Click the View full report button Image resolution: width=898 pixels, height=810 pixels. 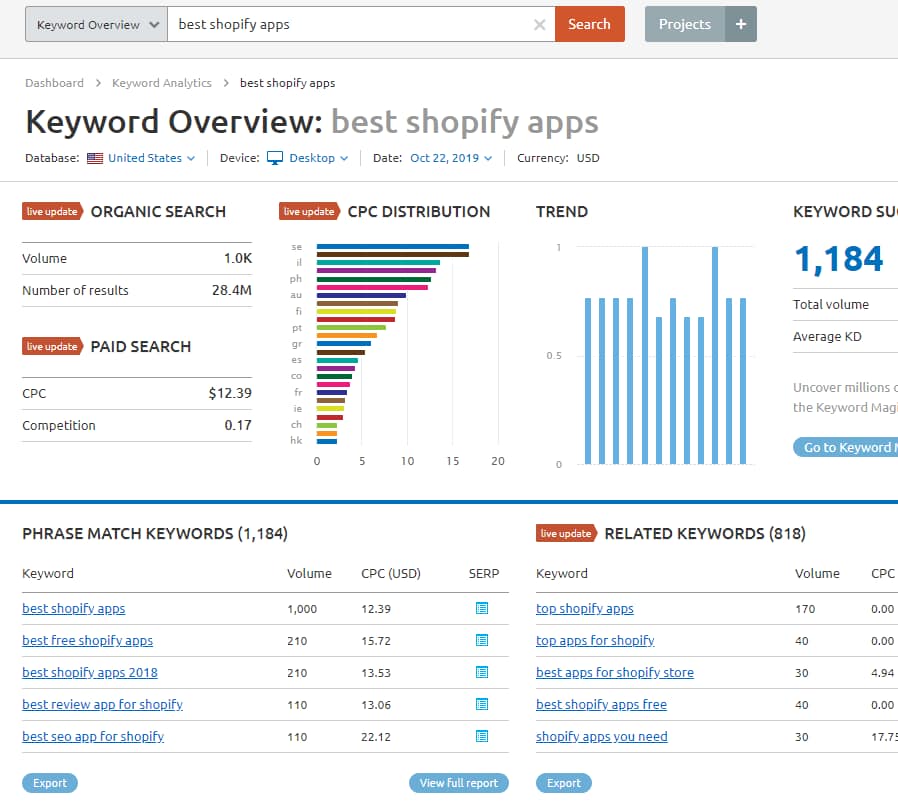point(459,783)
